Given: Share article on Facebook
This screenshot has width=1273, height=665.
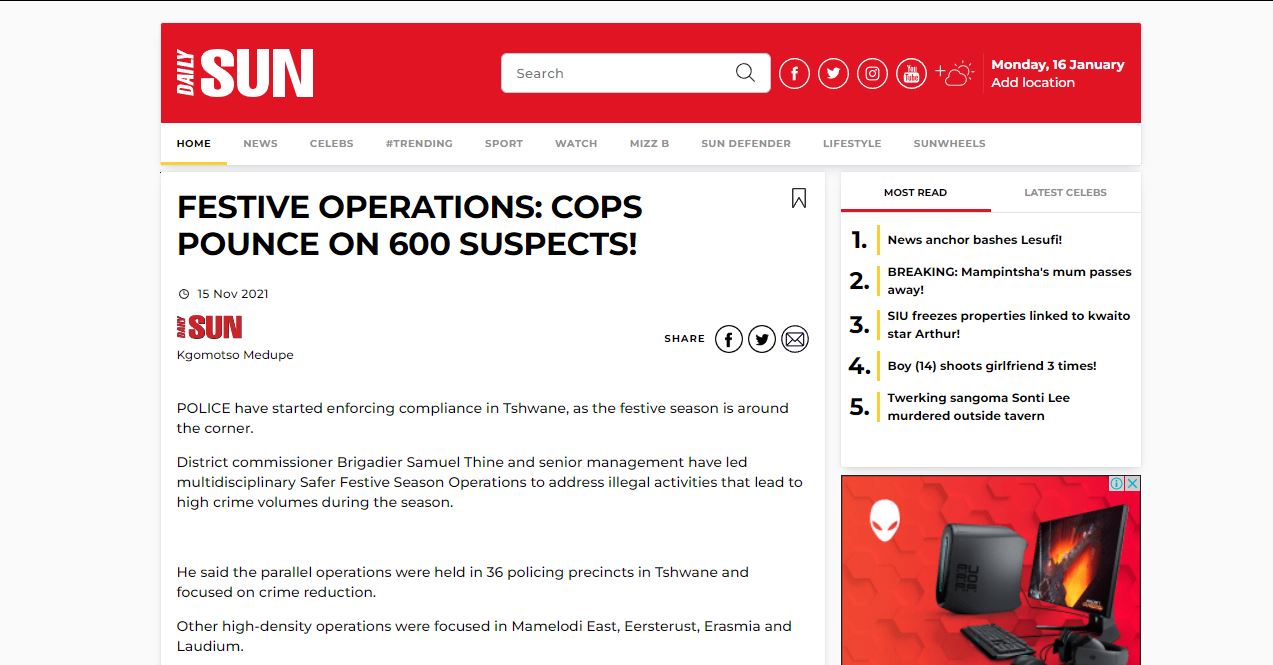Looking at the screenshot, I should [729, 339].
